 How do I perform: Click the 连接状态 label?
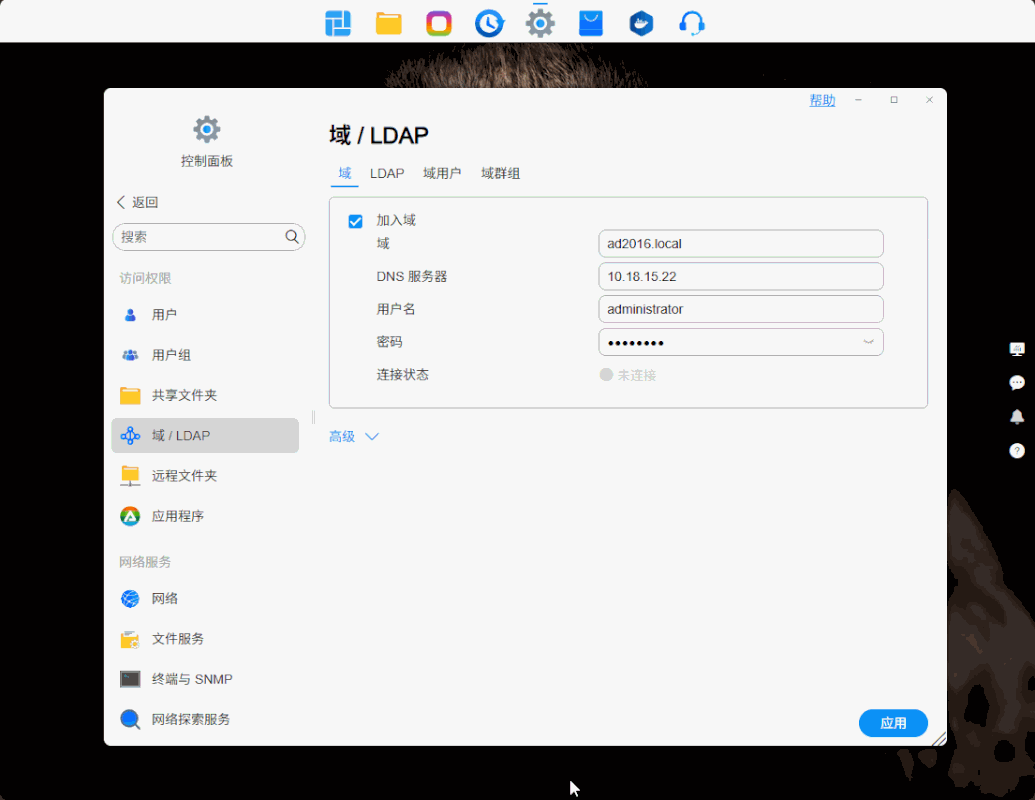tap(403, 375)
